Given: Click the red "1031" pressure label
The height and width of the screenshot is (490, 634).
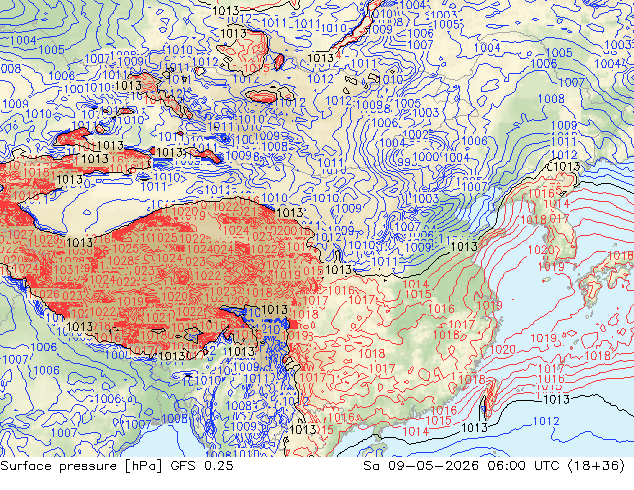Looking at the screenshot, I should (x=67, y=270).
